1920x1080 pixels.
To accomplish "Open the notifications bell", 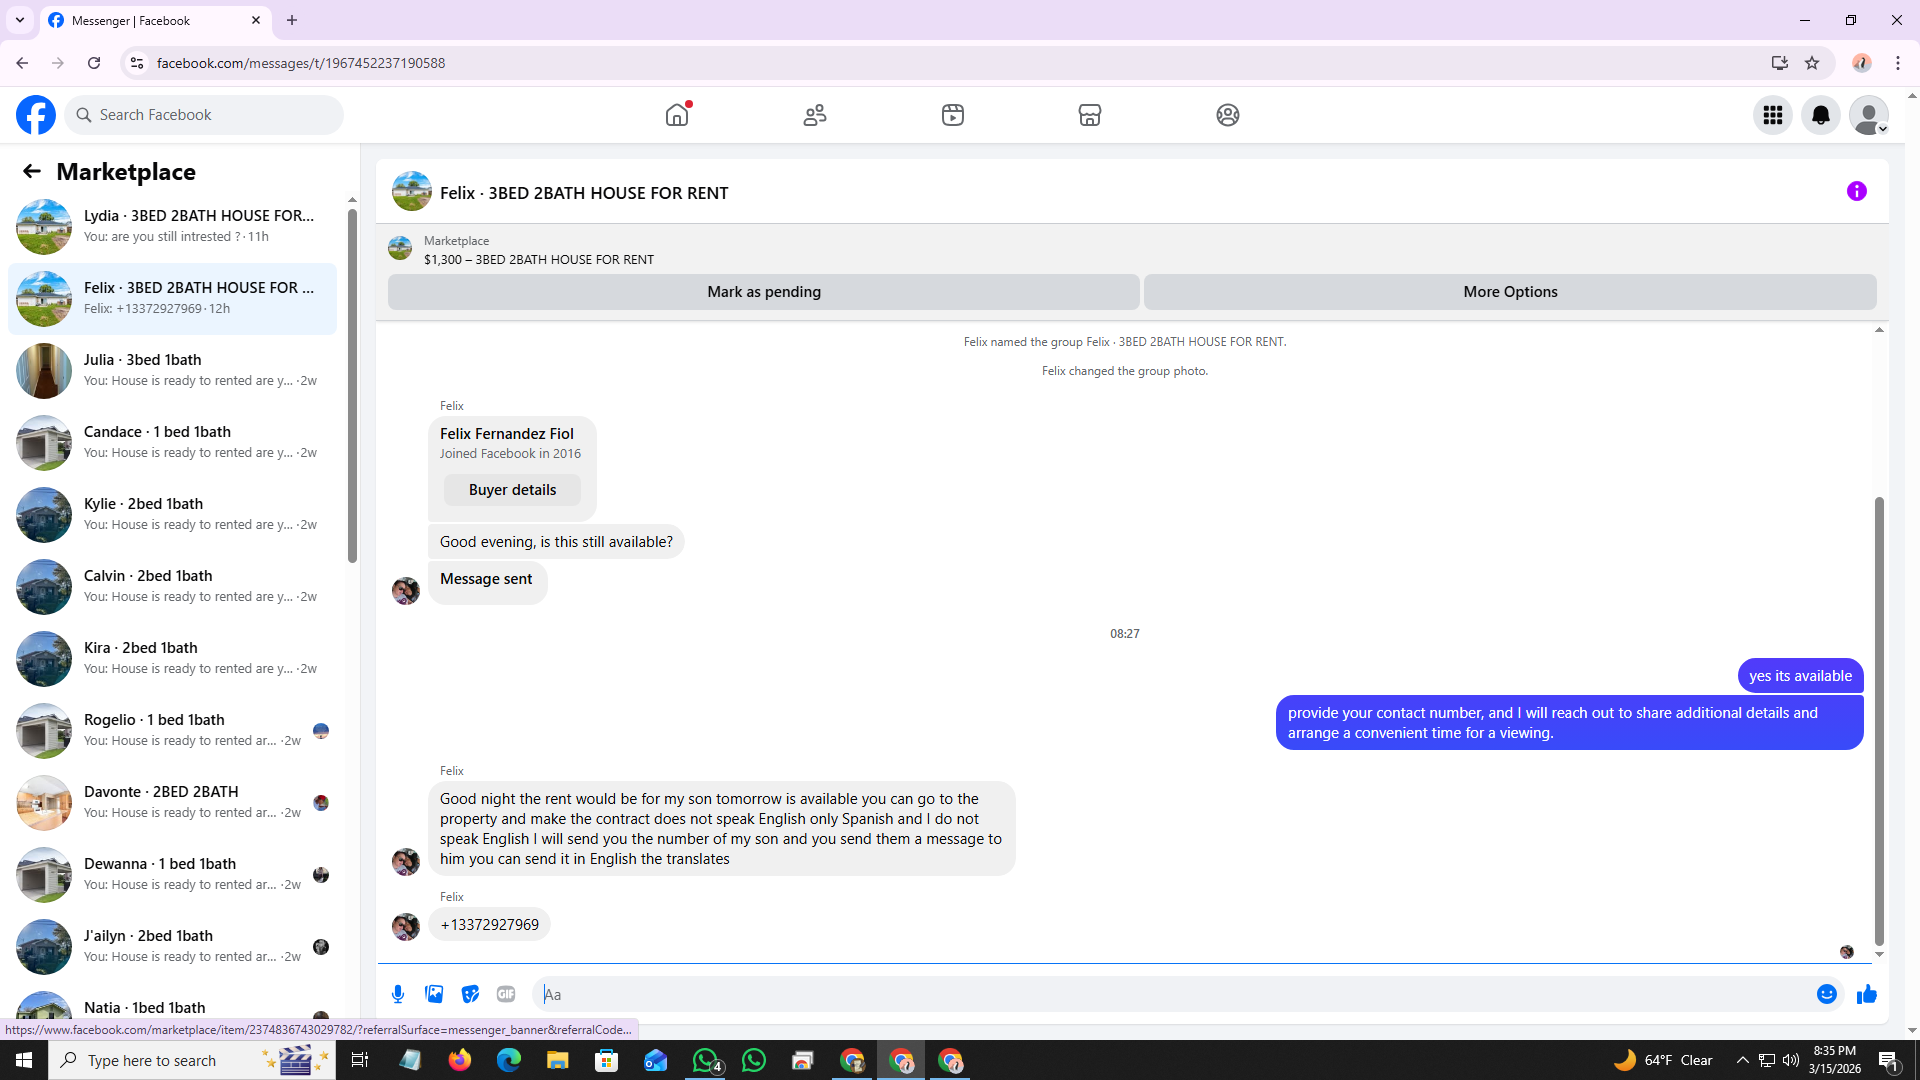I will pyautogui.click(x=1821, y=115).
